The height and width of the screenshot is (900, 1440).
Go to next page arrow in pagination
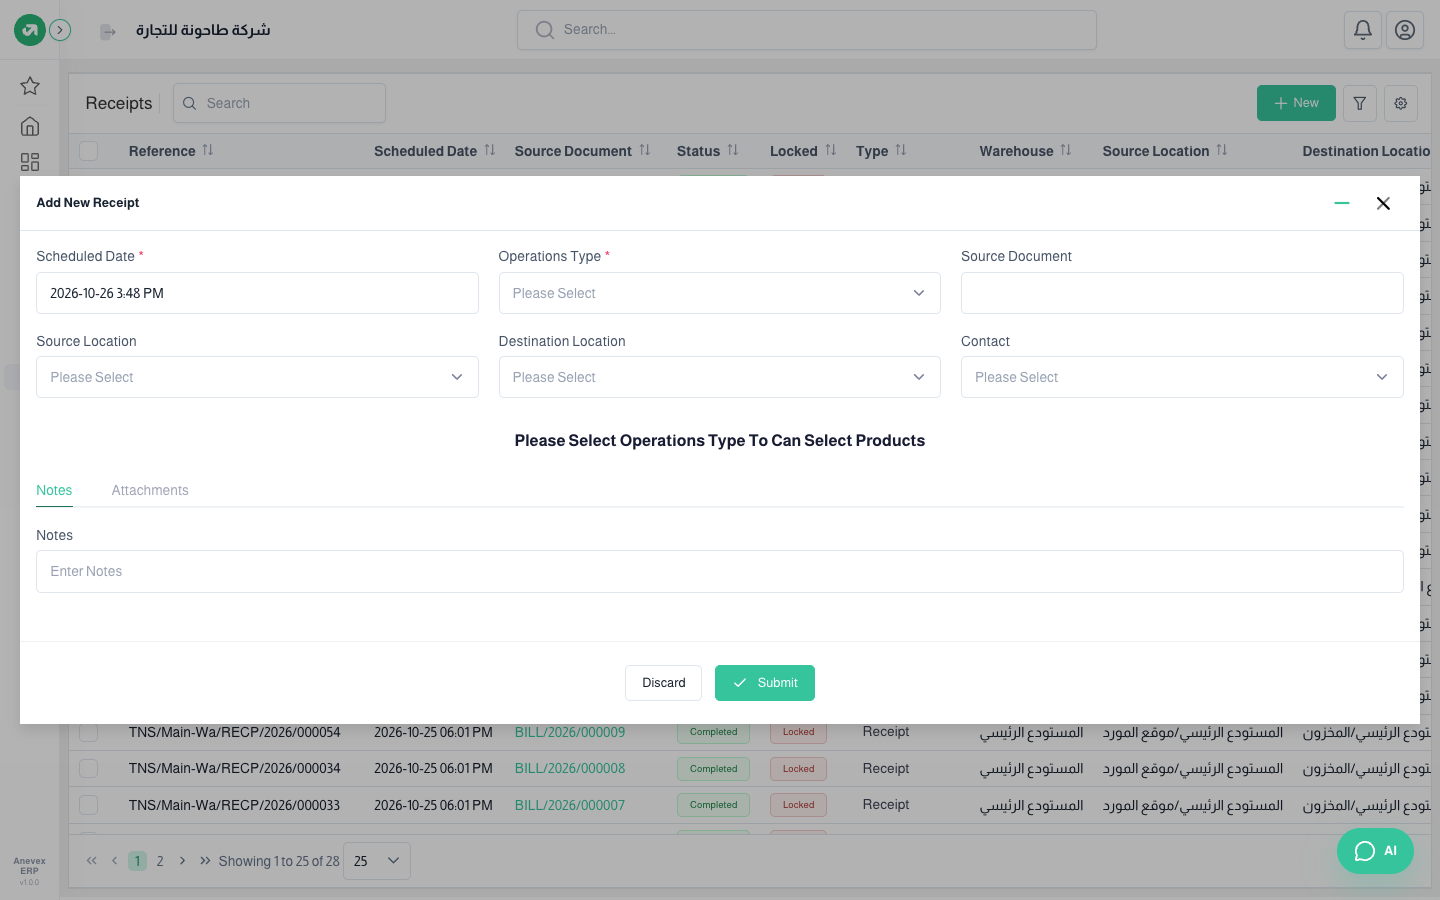tap(182, 861)
